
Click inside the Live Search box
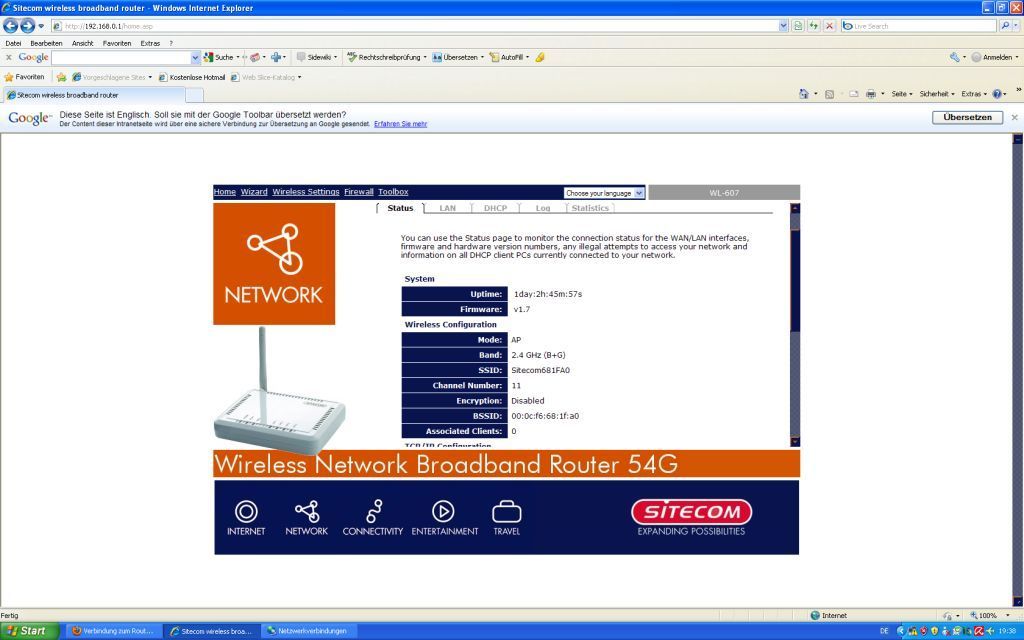pos(920,26)
